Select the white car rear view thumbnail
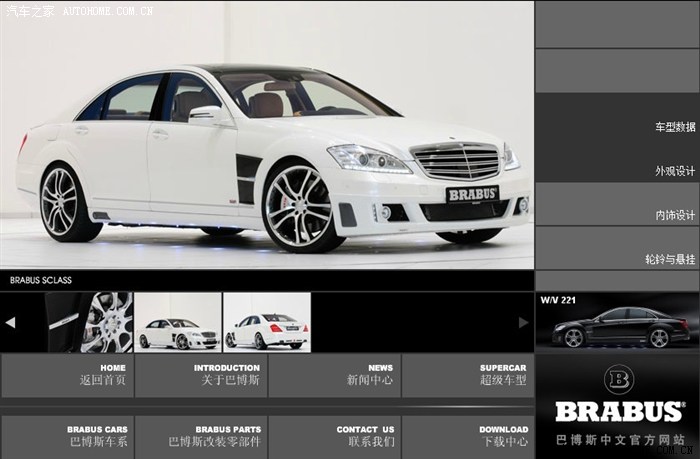 pyautogui.click(x=266, y=322)
